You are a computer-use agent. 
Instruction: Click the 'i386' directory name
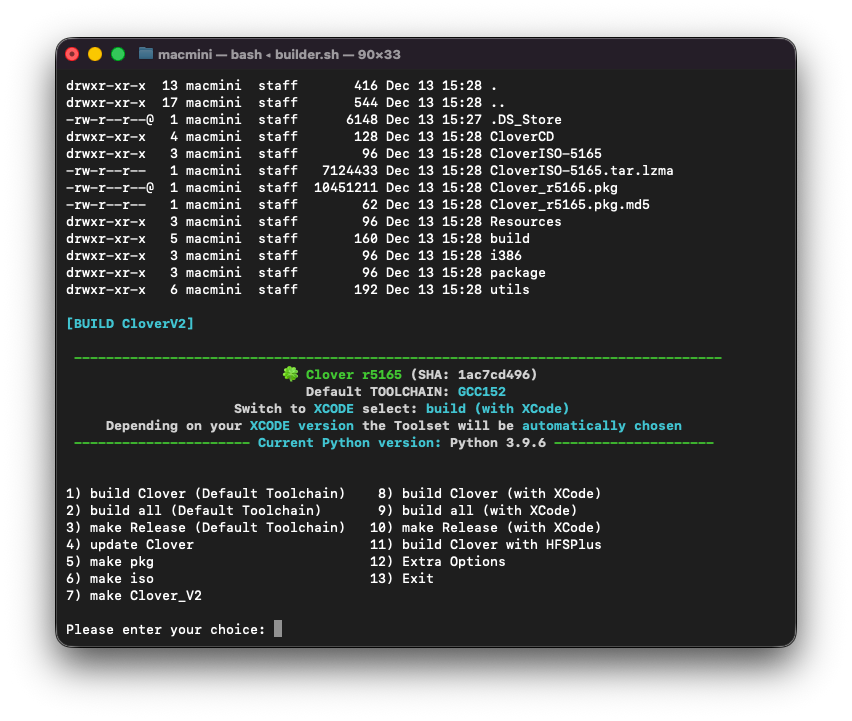click(x=505, y=255)
